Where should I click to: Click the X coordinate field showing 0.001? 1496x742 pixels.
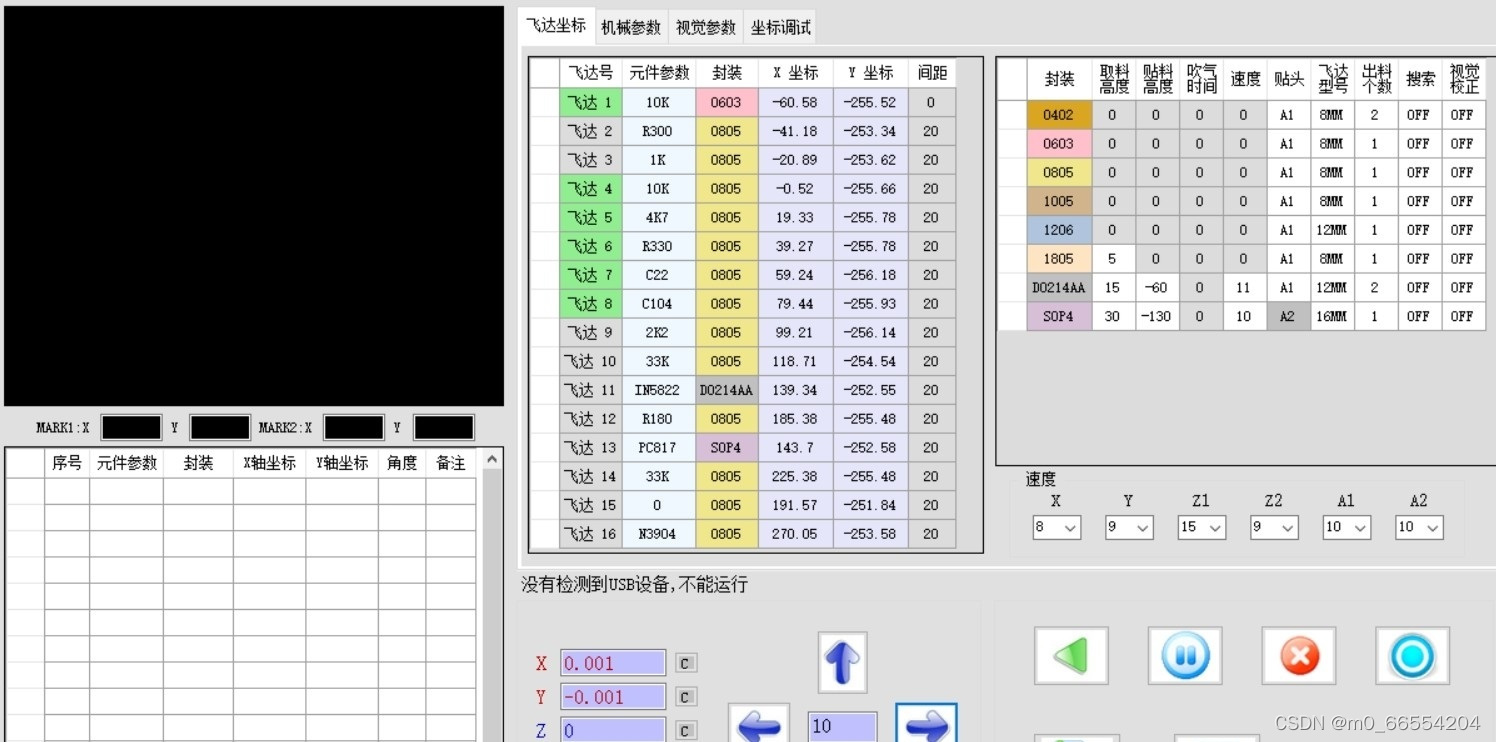613,663
